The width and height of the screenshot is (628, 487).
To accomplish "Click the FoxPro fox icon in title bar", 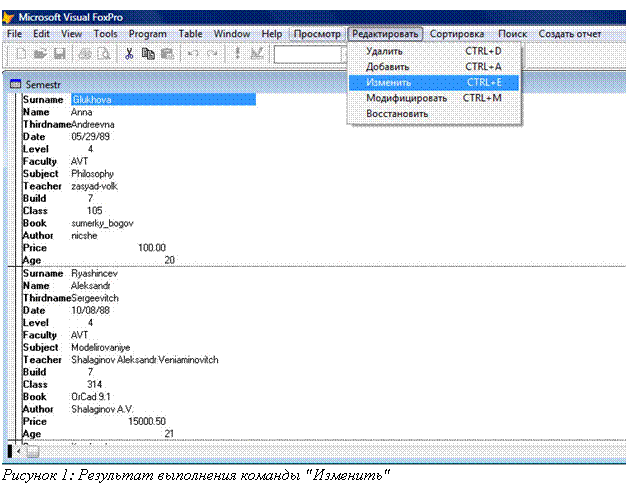I will tap(8, 18).
